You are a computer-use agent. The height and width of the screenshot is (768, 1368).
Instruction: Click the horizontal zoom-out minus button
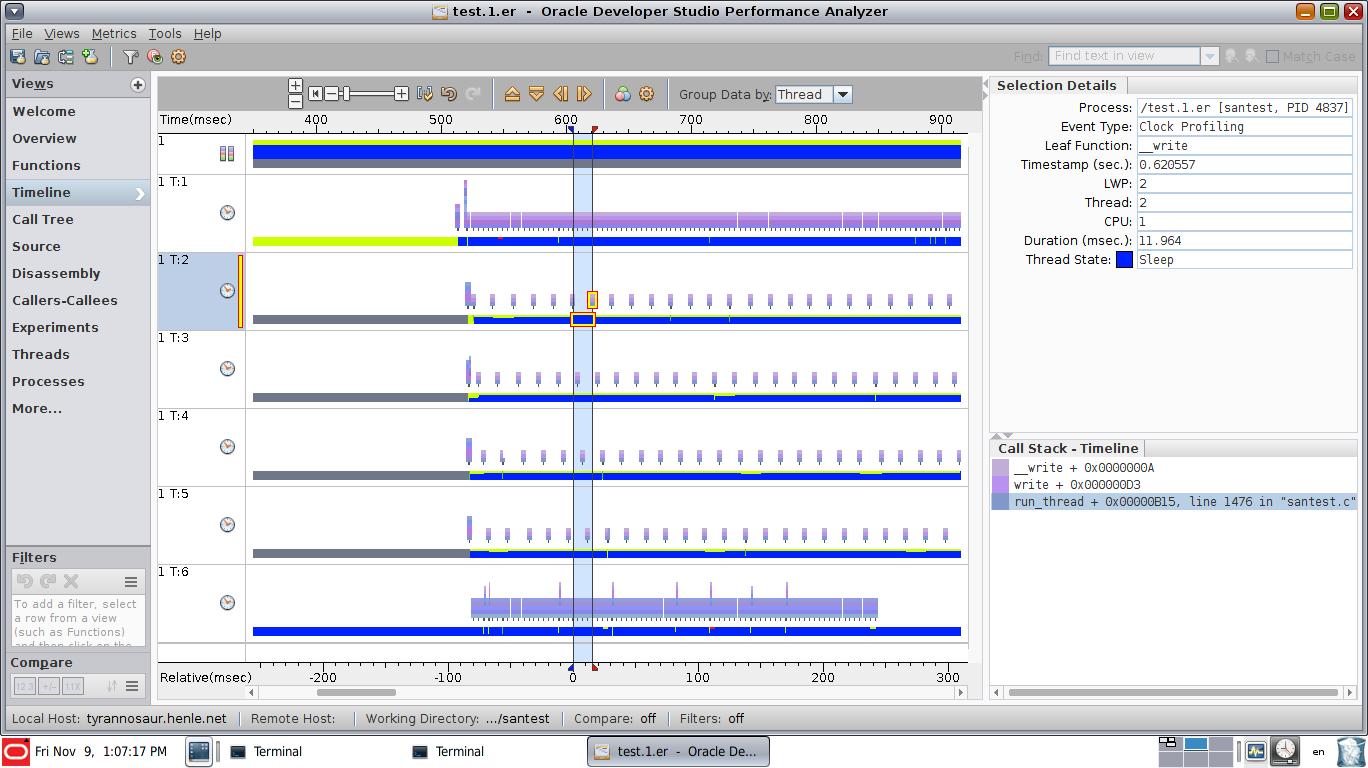(x=331, y=94)
